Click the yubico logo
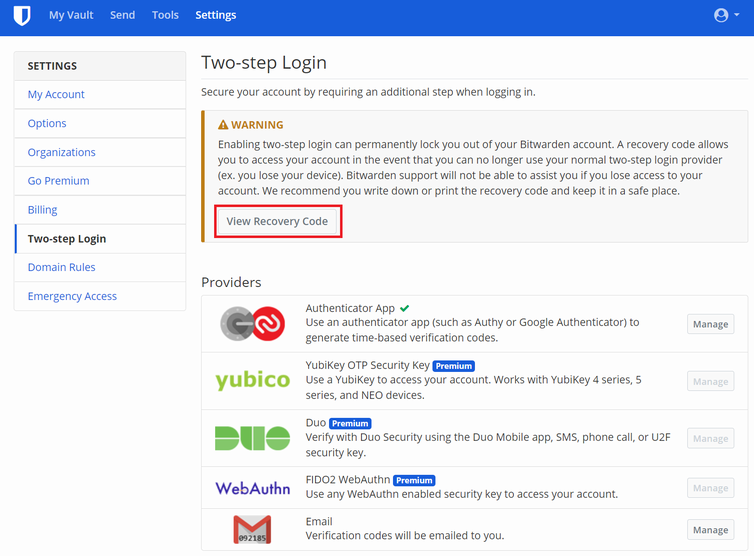The width and height of the screenshot is (754, 556). click(252, 380)
